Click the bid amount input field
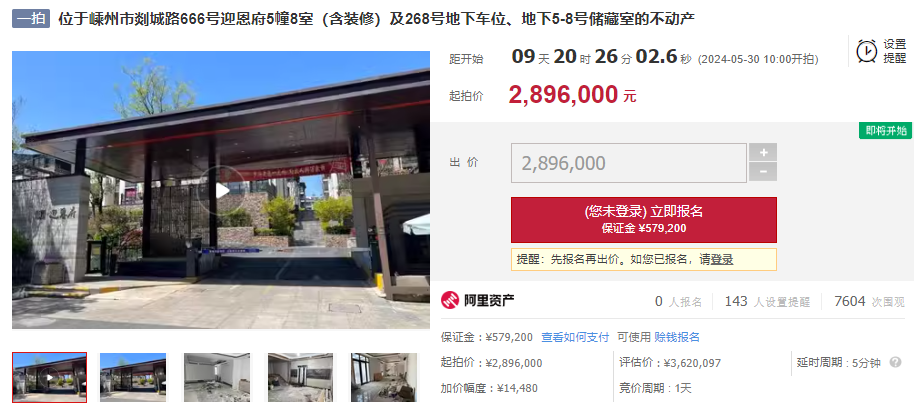Image resolution: width=914 pixels, height=419 pixels. coord(628,163)
